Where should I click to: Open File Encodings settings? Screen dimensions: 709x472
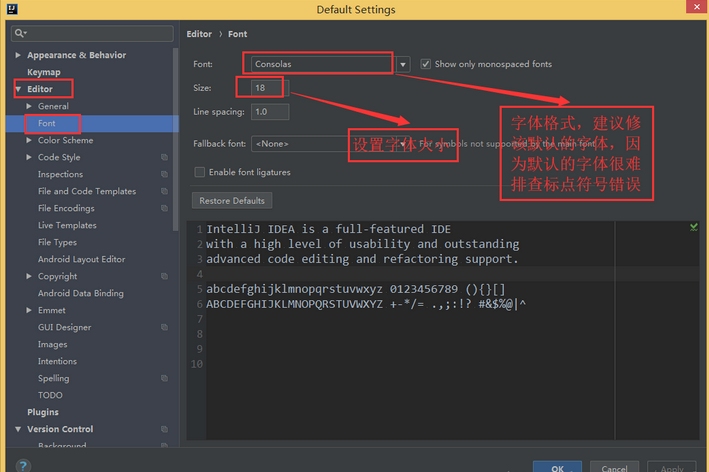click(66, 208)
